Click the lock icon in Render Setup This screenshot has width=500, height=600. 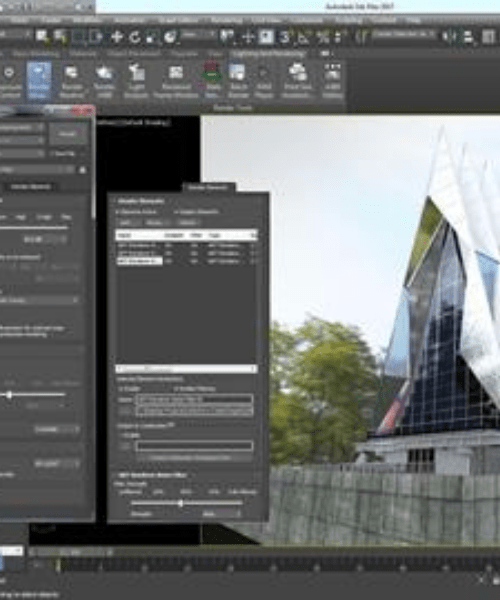pyautogui.click(x=83, y=170)
